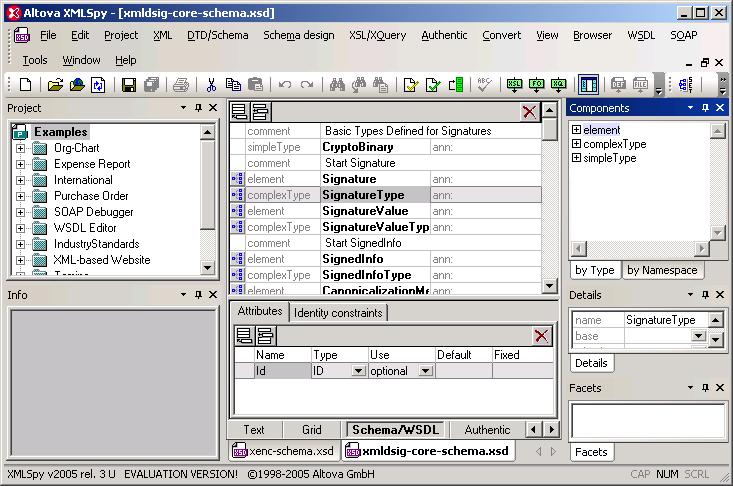The image size is (733, 486).
Task: Select the by Namespace components tab
Action: [662, 270]
